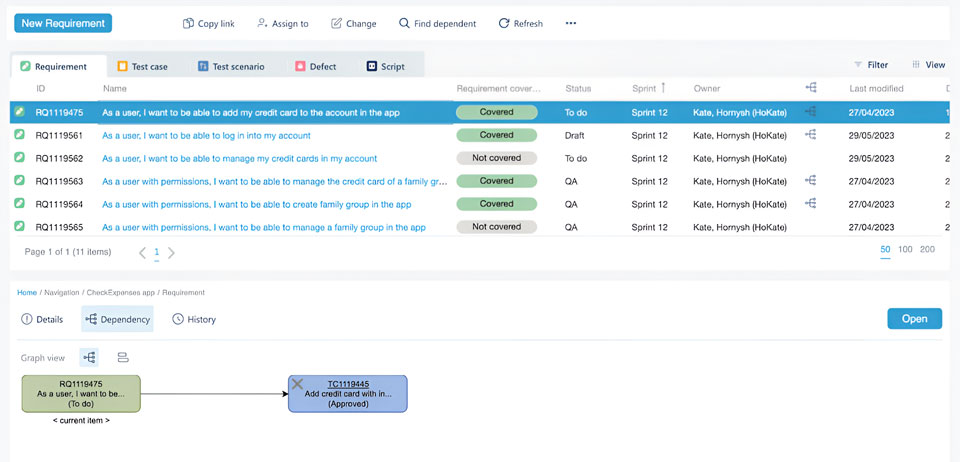Go to next page arrow
960x462 pixels.
[171, 253]
